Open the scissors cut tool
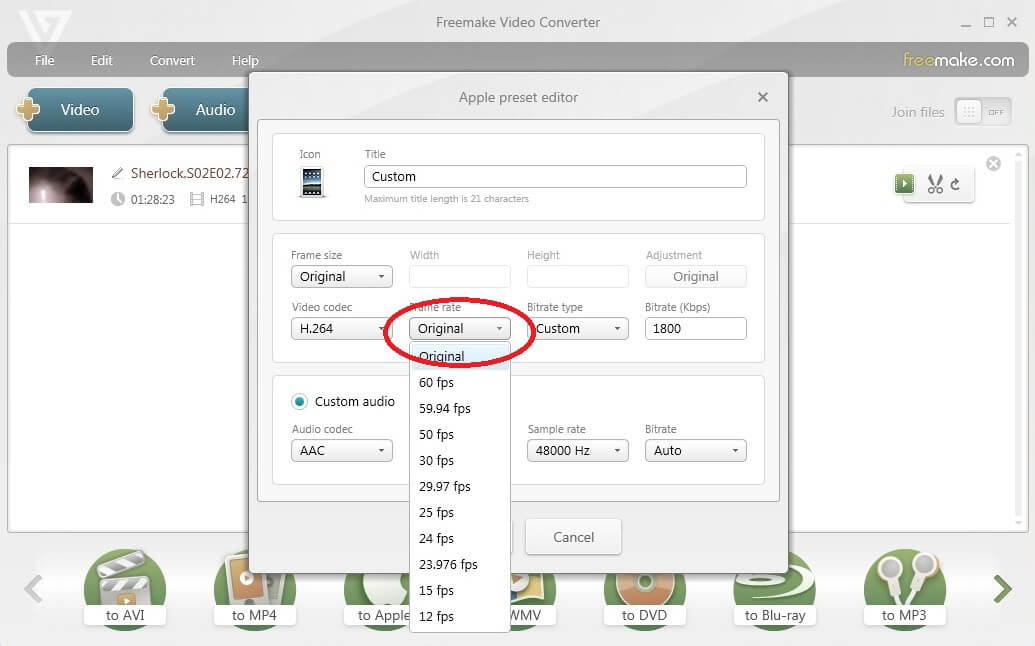This screenshot has height=646, width=1035. coord(935,183)
